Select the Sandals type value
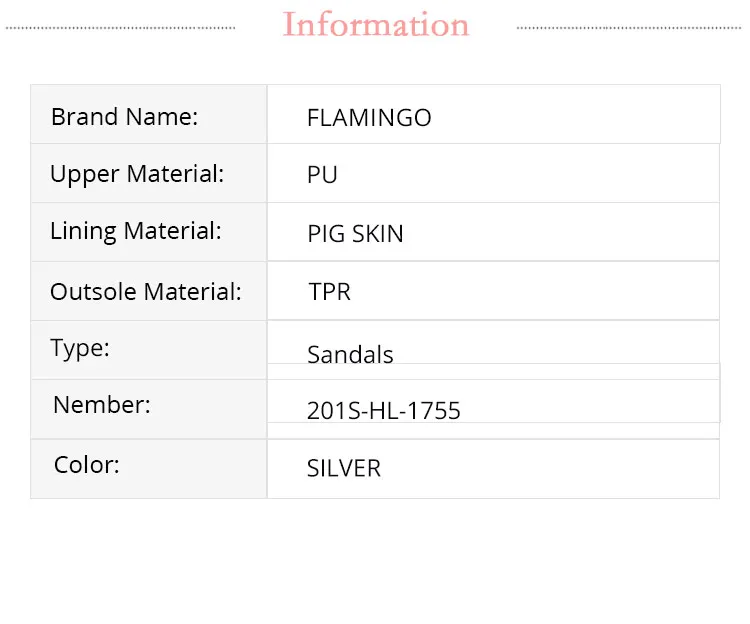This screenshot has width=750, height=624. click(x=350, y=355)
